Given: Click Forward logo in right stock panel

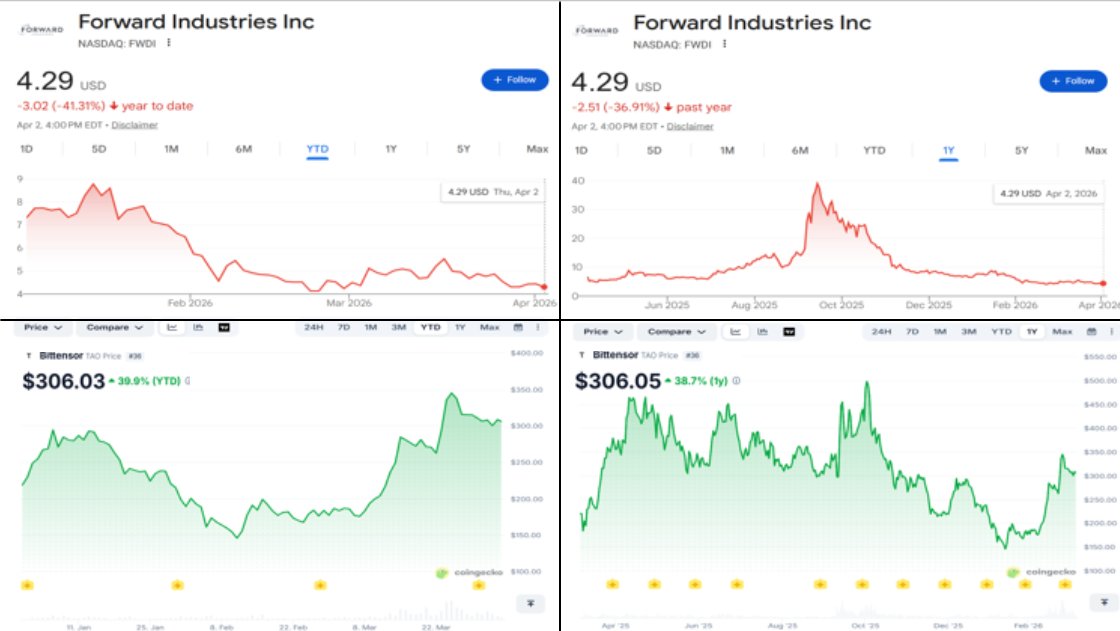Looking at the screenshot, I should coord(597,29).
